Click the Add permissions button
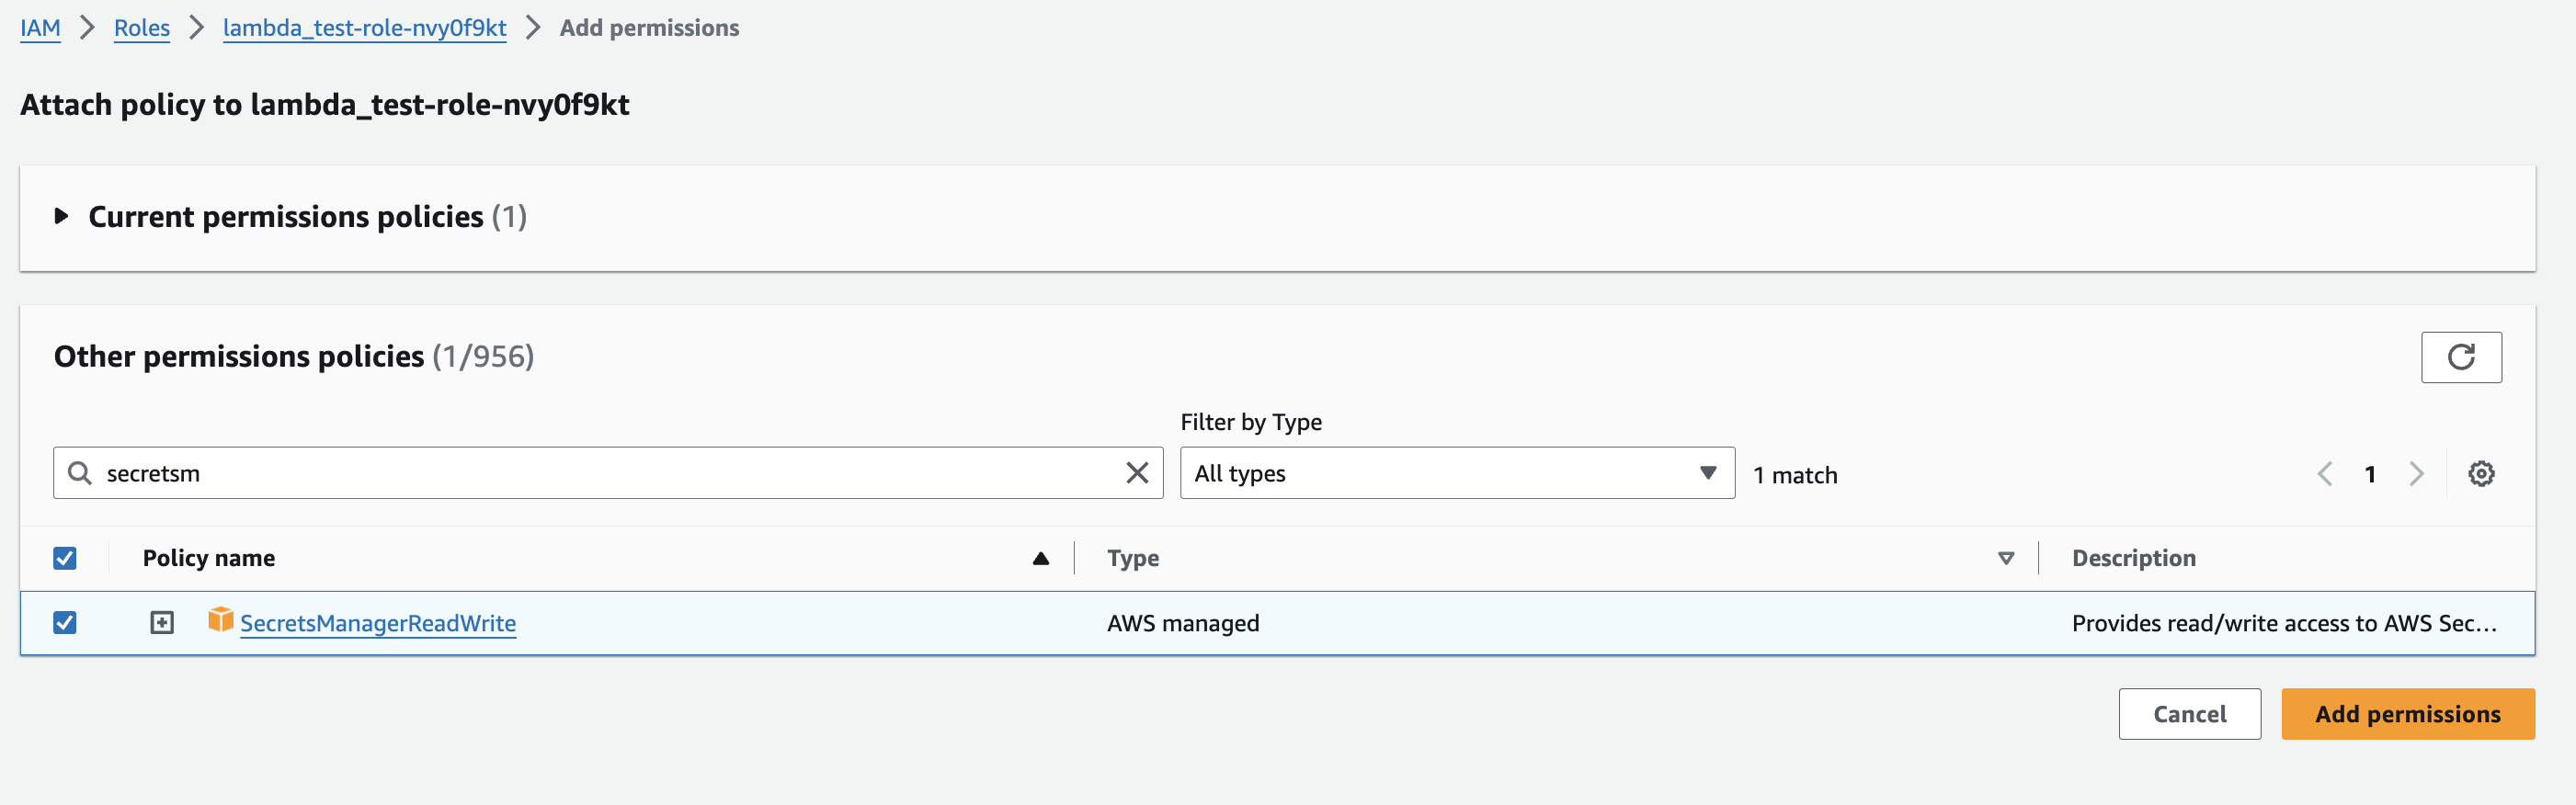This screenshot has width=2576, height=805. (x=2406, y=714)
